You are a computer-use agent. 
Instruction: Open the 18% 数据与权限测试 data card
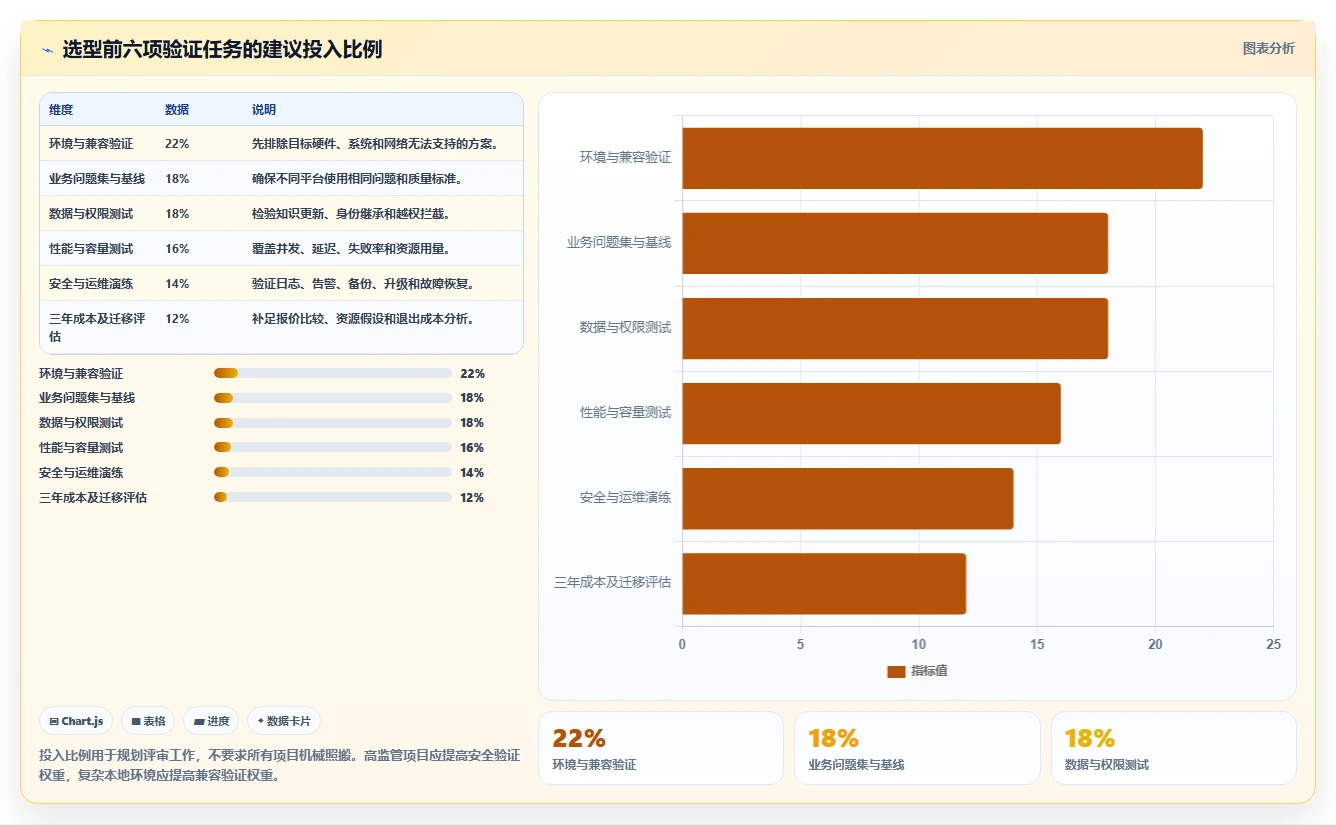pyautogui.click(x=1173, y=748)
